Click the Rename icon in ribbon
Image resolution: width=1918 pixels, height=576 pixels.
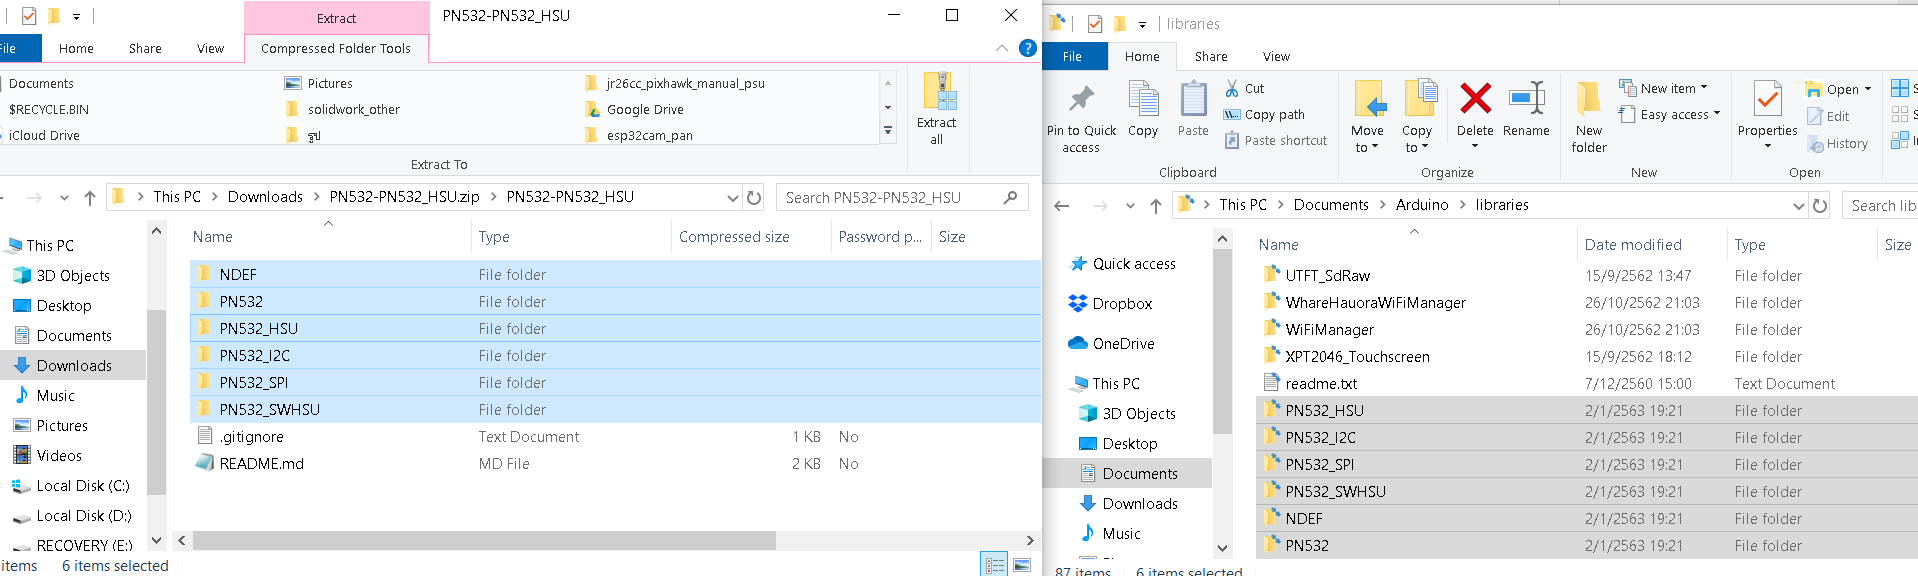pos(1526,98)
